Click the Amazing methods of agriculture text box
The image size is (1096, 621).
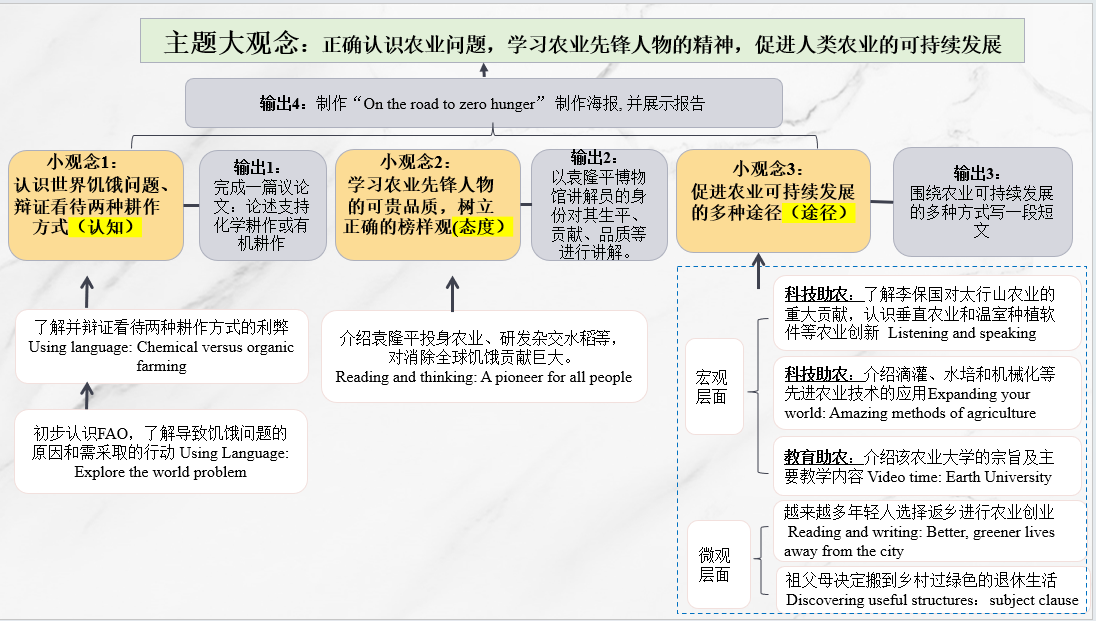(926, 392)
